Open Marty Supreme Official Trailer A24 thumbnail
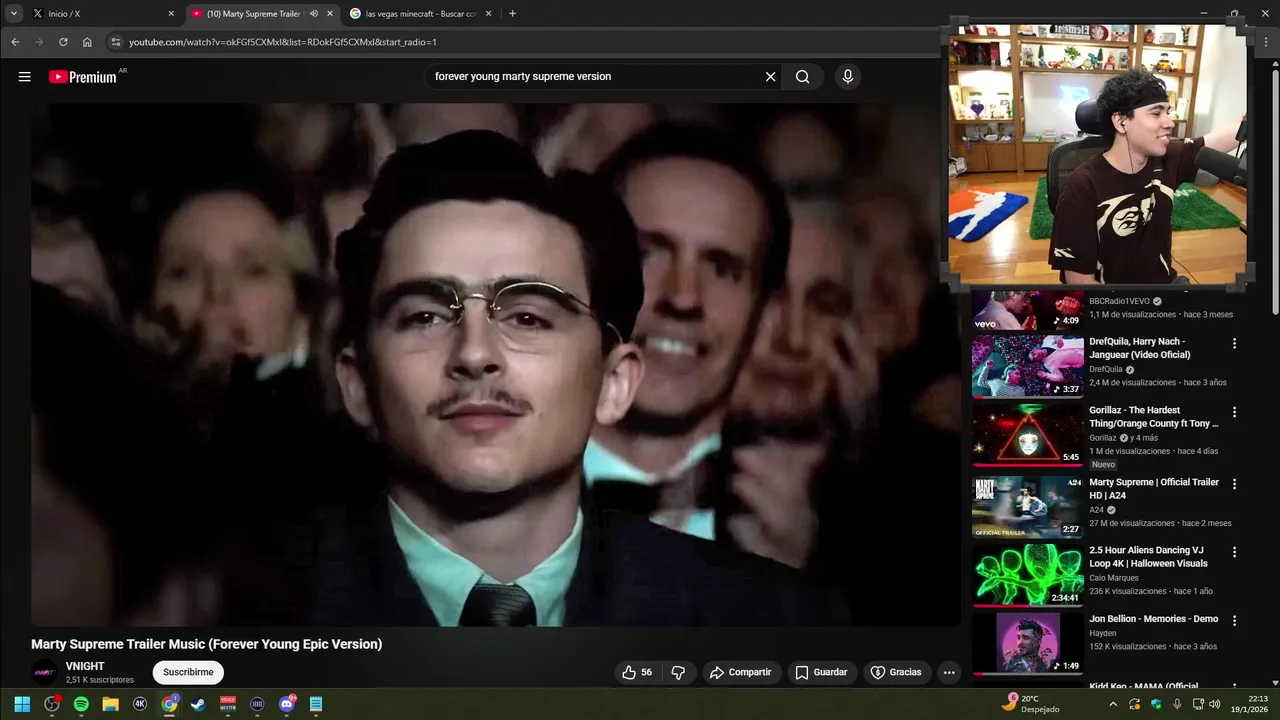This screenshot has height=720, width=1280. (1027, 507)
